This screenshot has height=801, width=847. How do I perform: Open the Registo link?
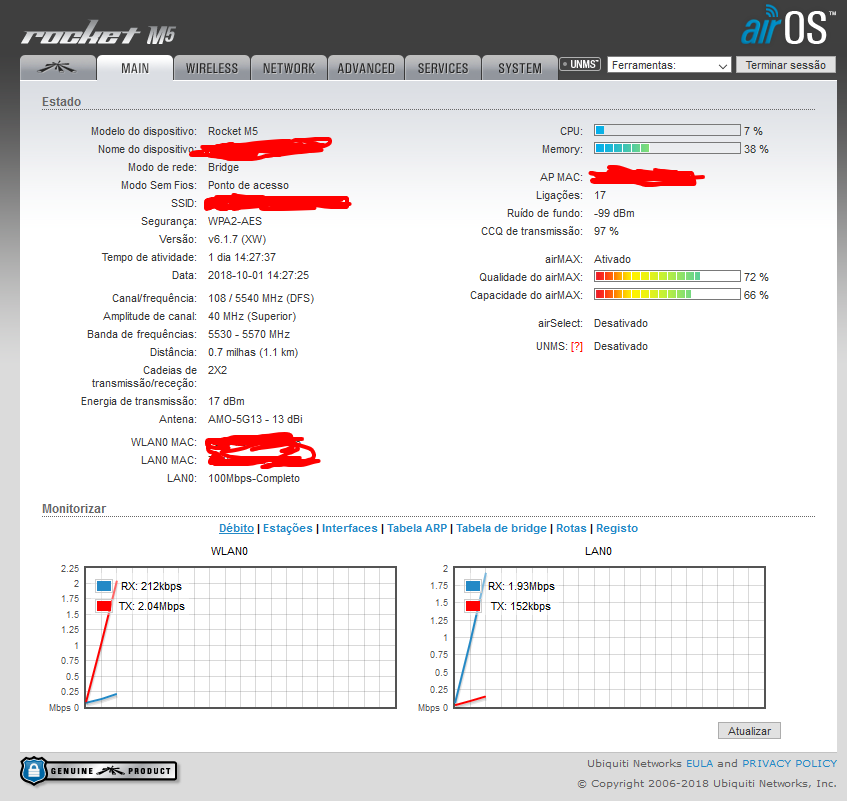617,528
